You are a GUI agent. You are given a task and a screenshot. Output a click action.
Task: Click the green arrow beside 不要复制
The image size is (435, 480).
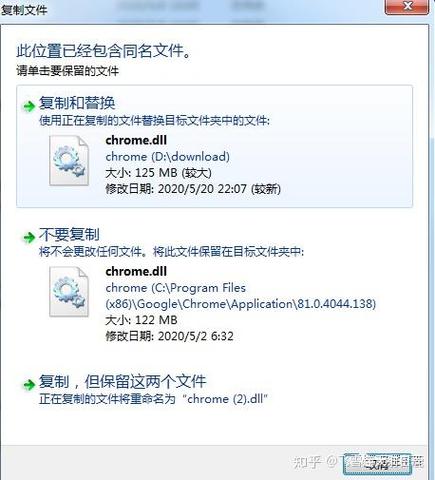(x=29, y=237)
